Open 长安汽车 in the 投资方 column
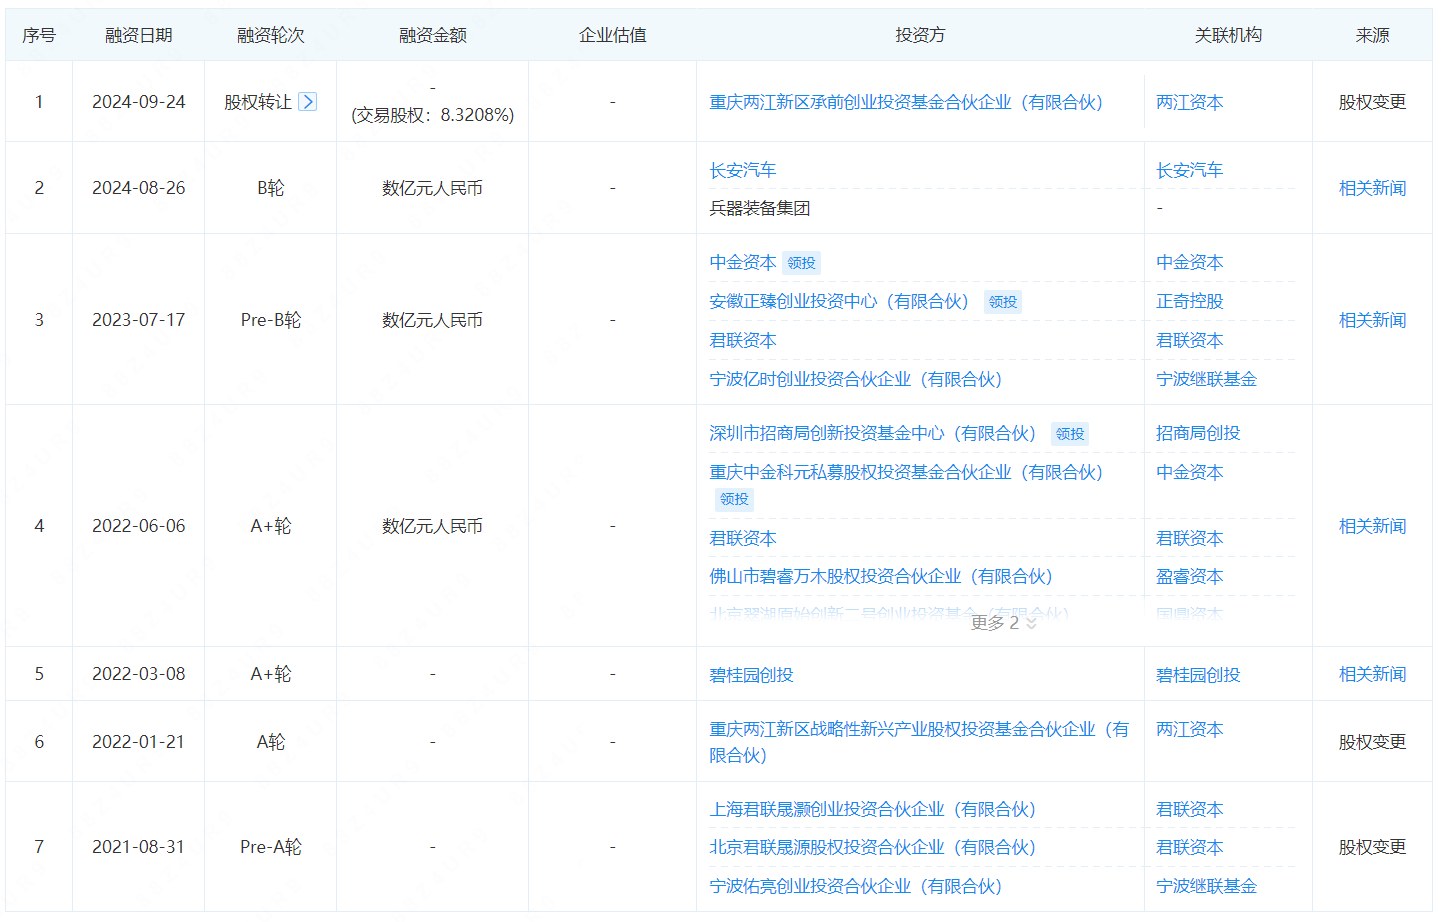This screenshot has height=922, width=1443. [x=742, y=170]
